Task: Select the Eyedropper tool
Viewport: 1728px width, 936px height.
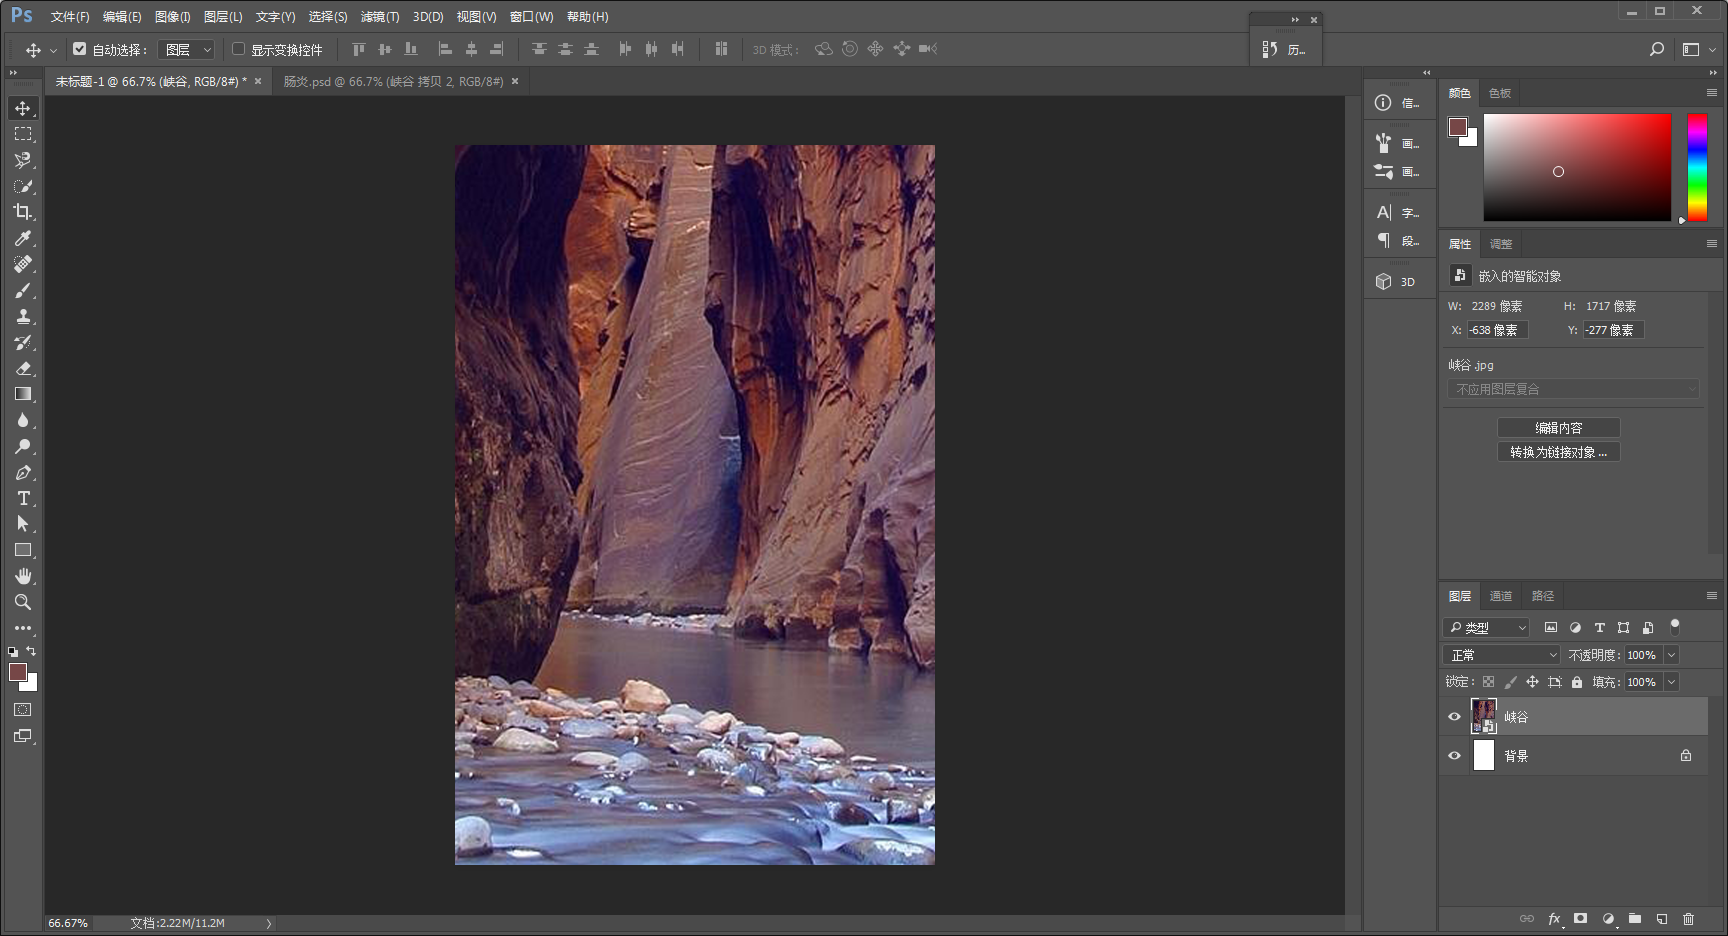Action: tap(23, 238)
